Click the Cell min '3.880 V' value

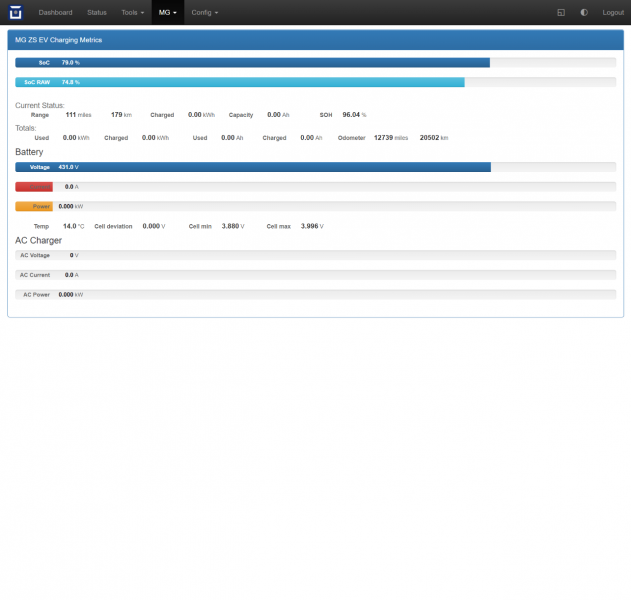click(x=233, y=226)
